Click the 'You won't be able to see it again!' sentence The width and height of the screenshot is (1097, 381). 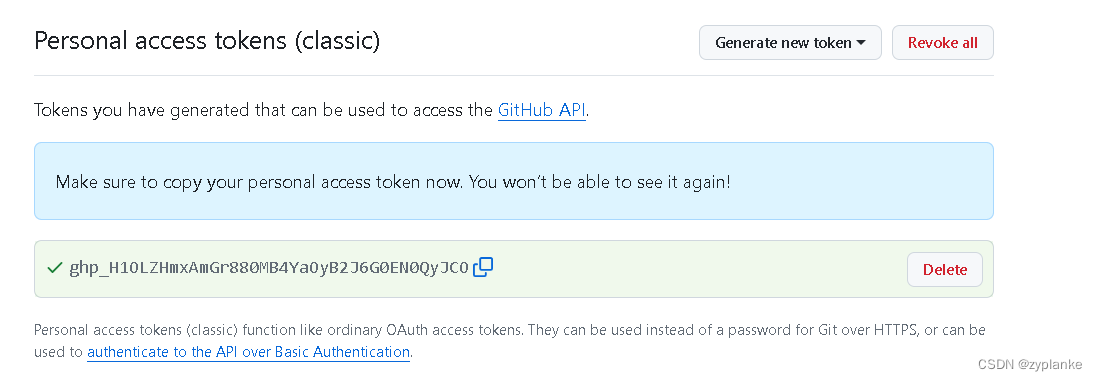600,182
